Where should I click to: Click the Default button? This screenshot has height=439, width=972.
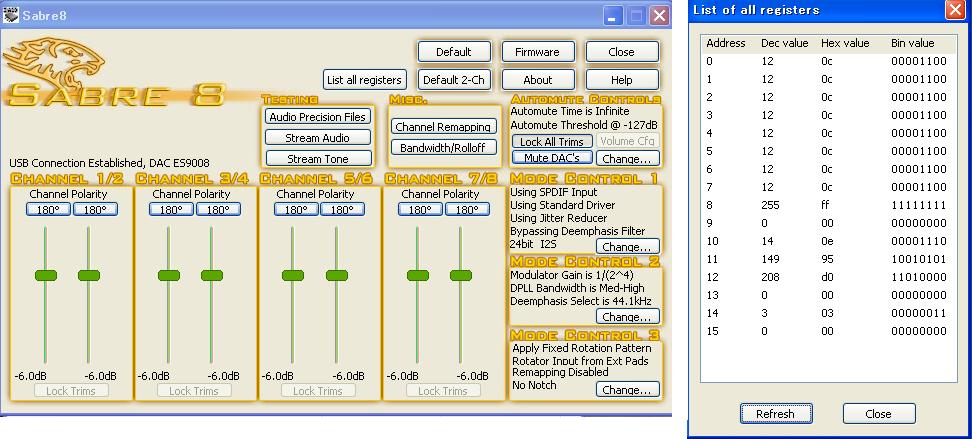tap(454, 52)
